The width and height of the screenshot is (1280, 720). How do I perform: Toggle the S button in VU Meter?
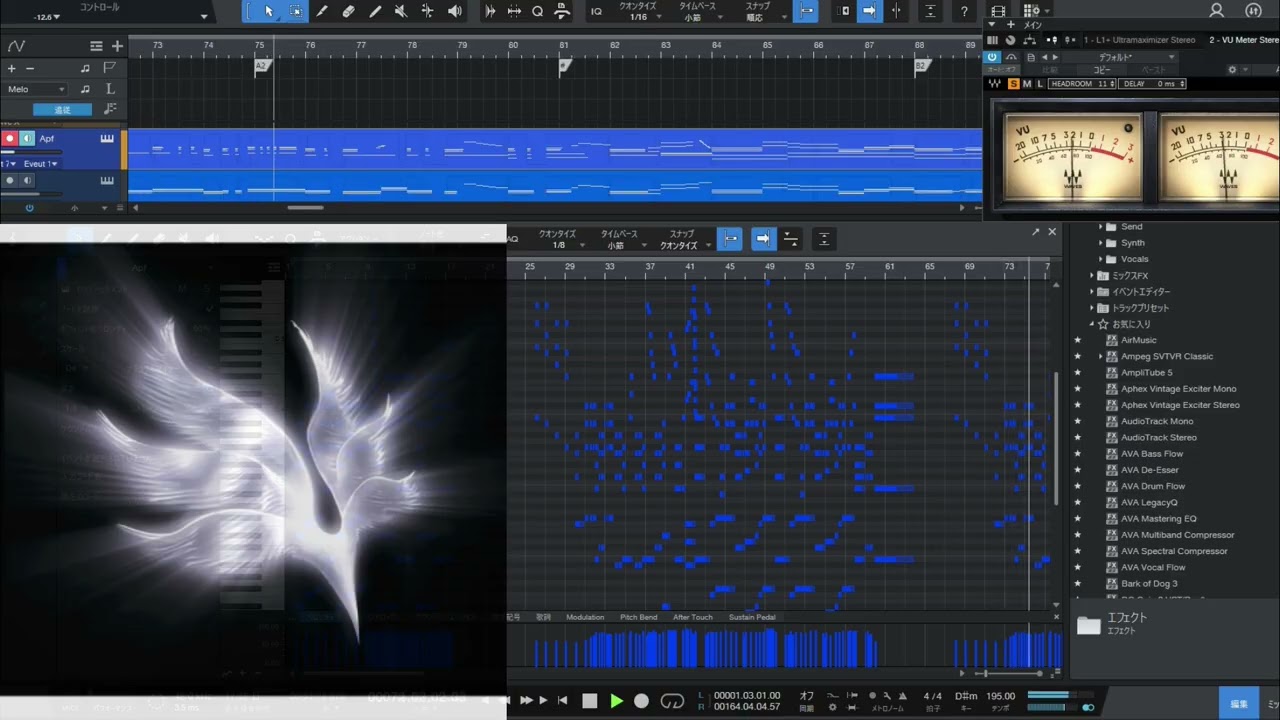[1013, 84]
